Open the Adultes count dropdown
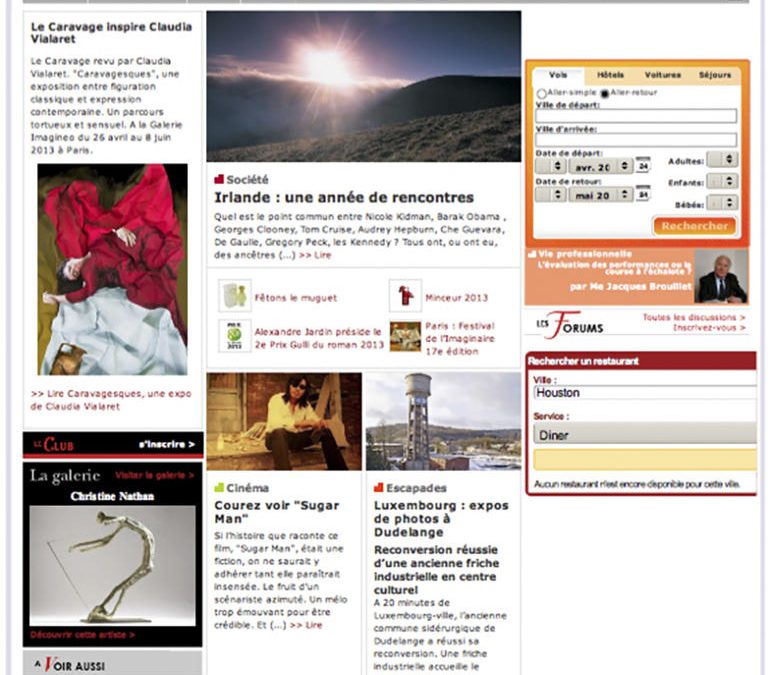The width and height of the screenshot is (772, 675). coord(724,159)
